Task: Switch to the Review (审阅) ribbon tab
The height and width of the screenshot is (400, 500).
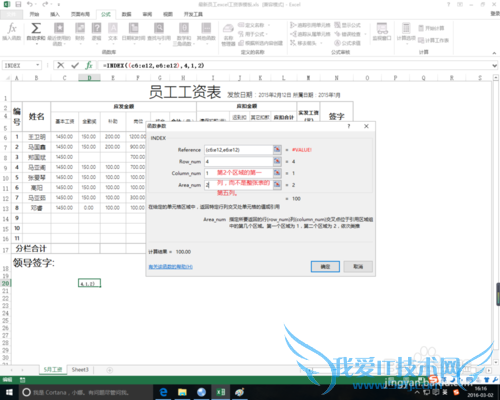Action: [147, 14]
